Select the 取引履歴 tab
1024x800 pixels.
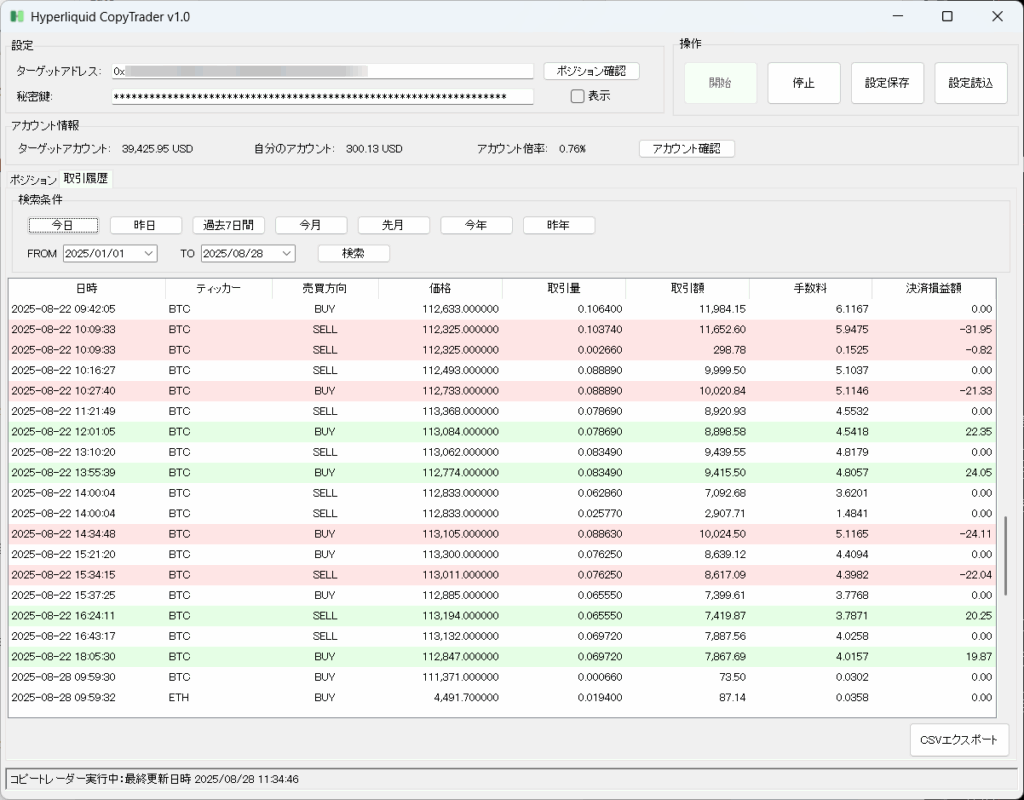pos(86,178)
